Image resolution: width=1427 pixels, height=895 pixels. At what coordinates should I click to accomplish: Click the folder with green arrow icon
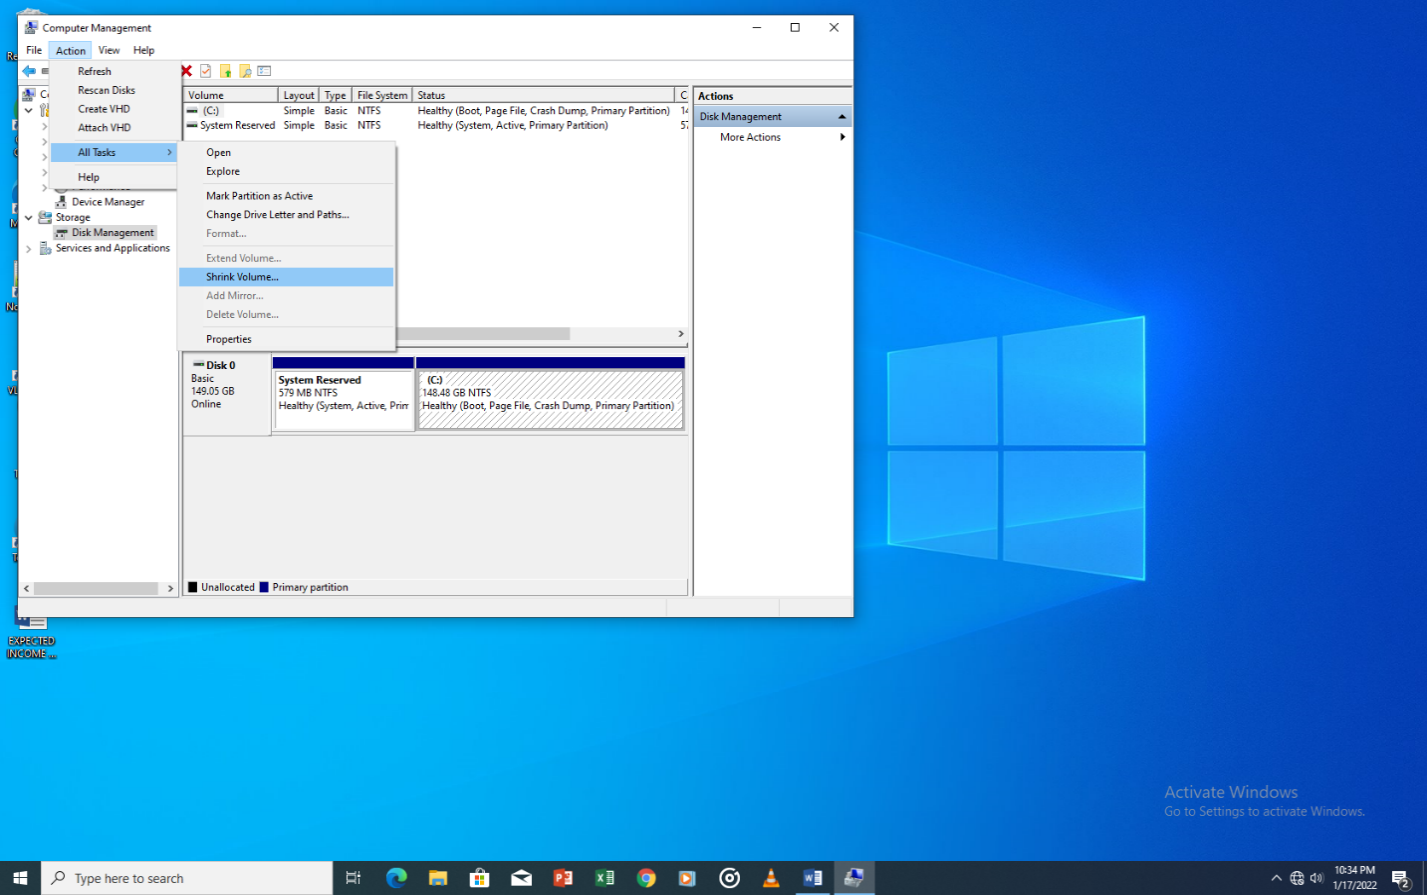[x=225, y=71]
